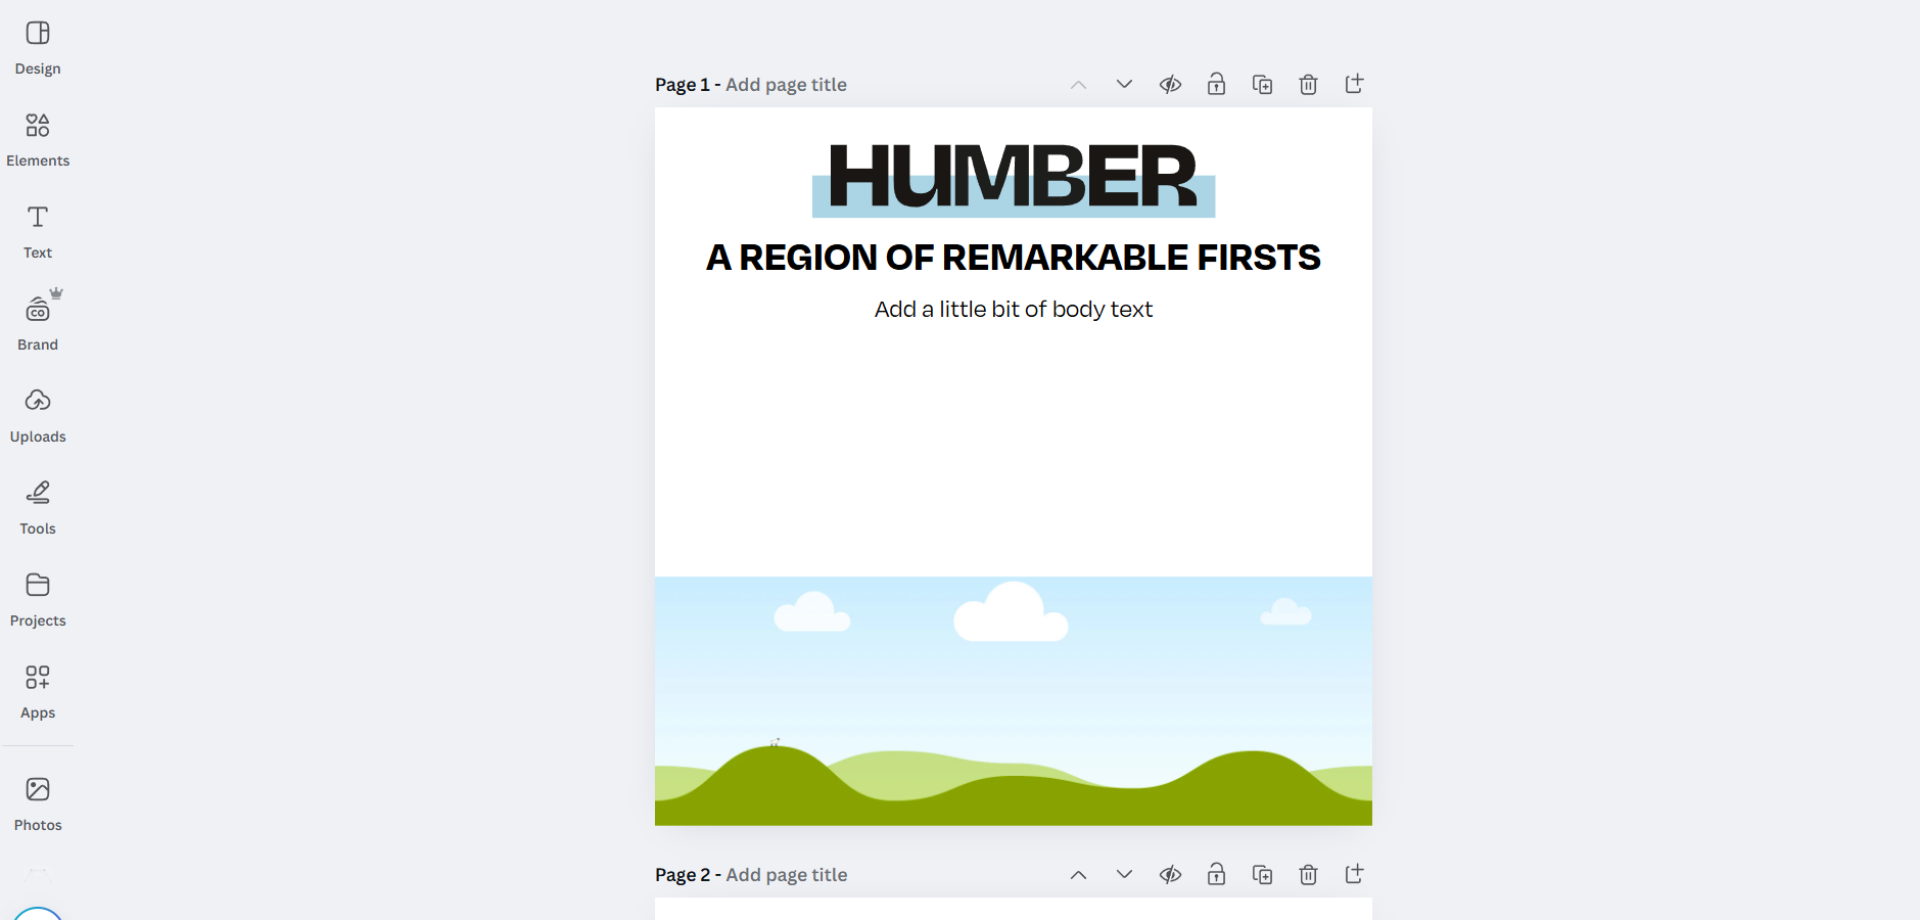Toggle lock on Page 2
This screenshot has height=920, width=1920.
[x=1216, y=875]
